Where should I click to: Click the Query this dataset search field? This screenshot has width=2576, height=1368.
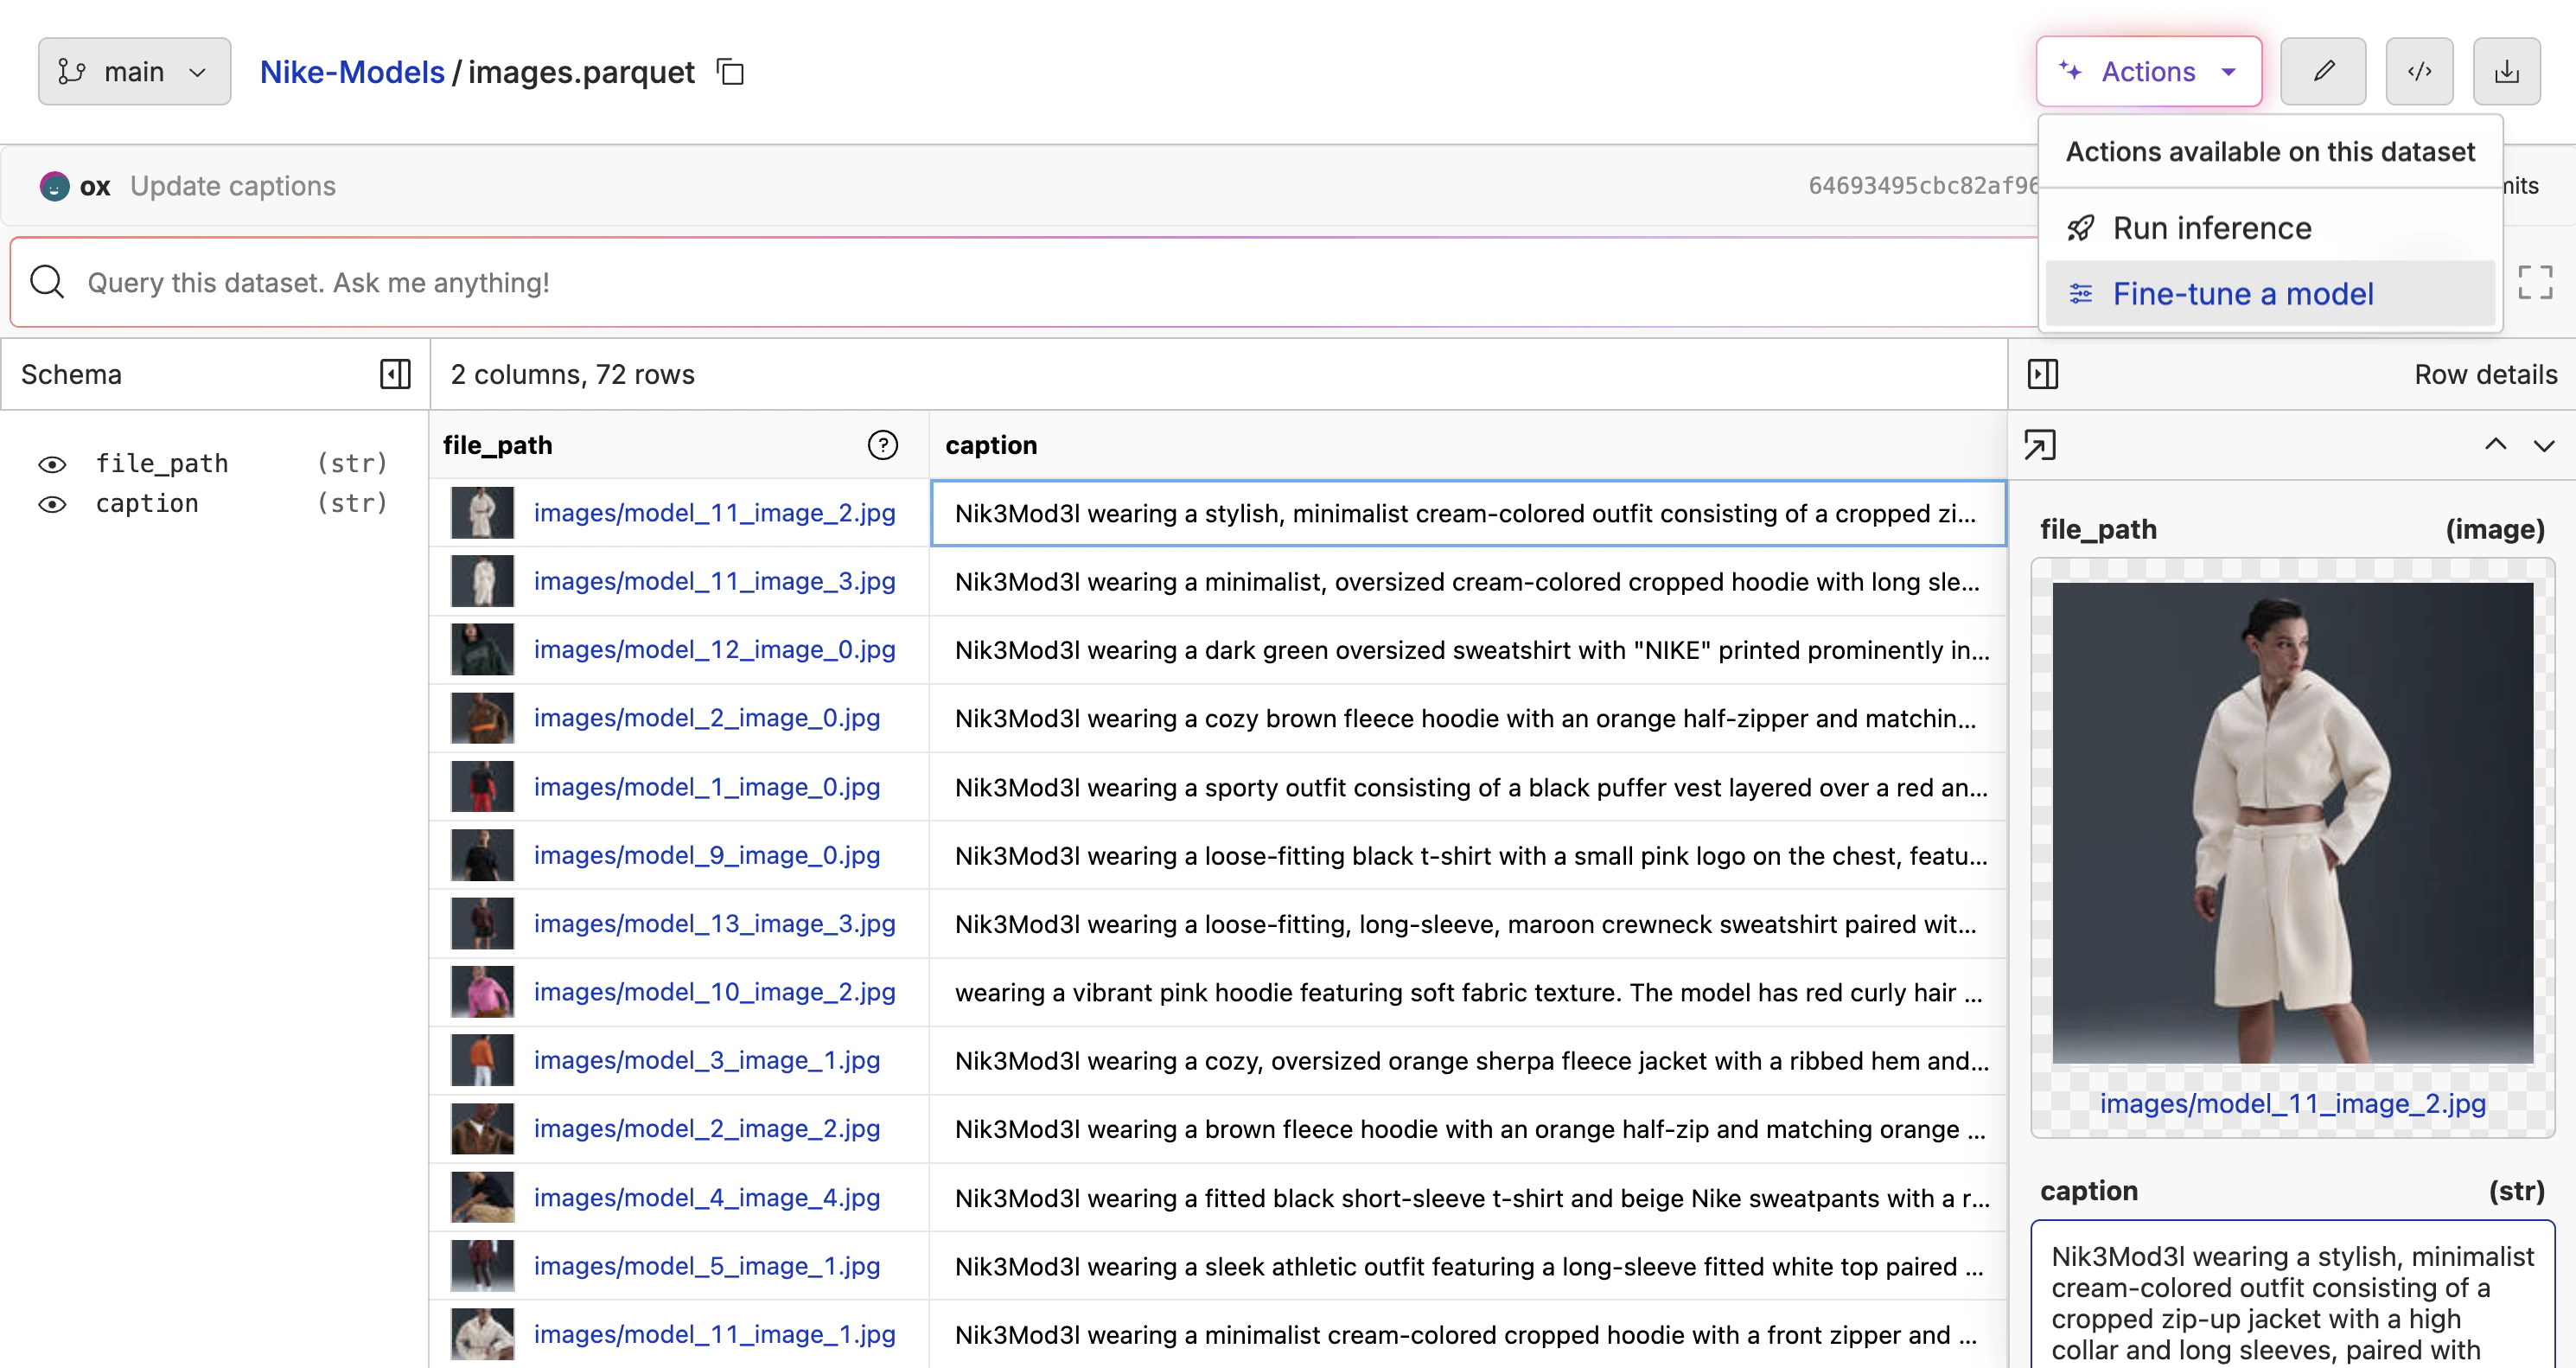(x=1000, y=283)
